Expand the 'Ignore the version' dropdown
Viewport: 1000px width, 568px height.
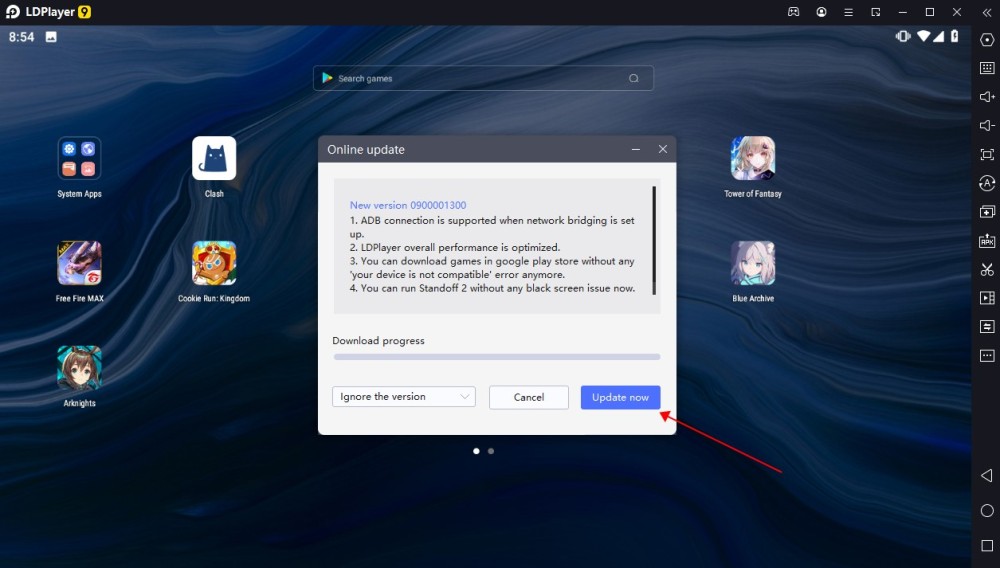pyautogui.click(x=404, y=397)
